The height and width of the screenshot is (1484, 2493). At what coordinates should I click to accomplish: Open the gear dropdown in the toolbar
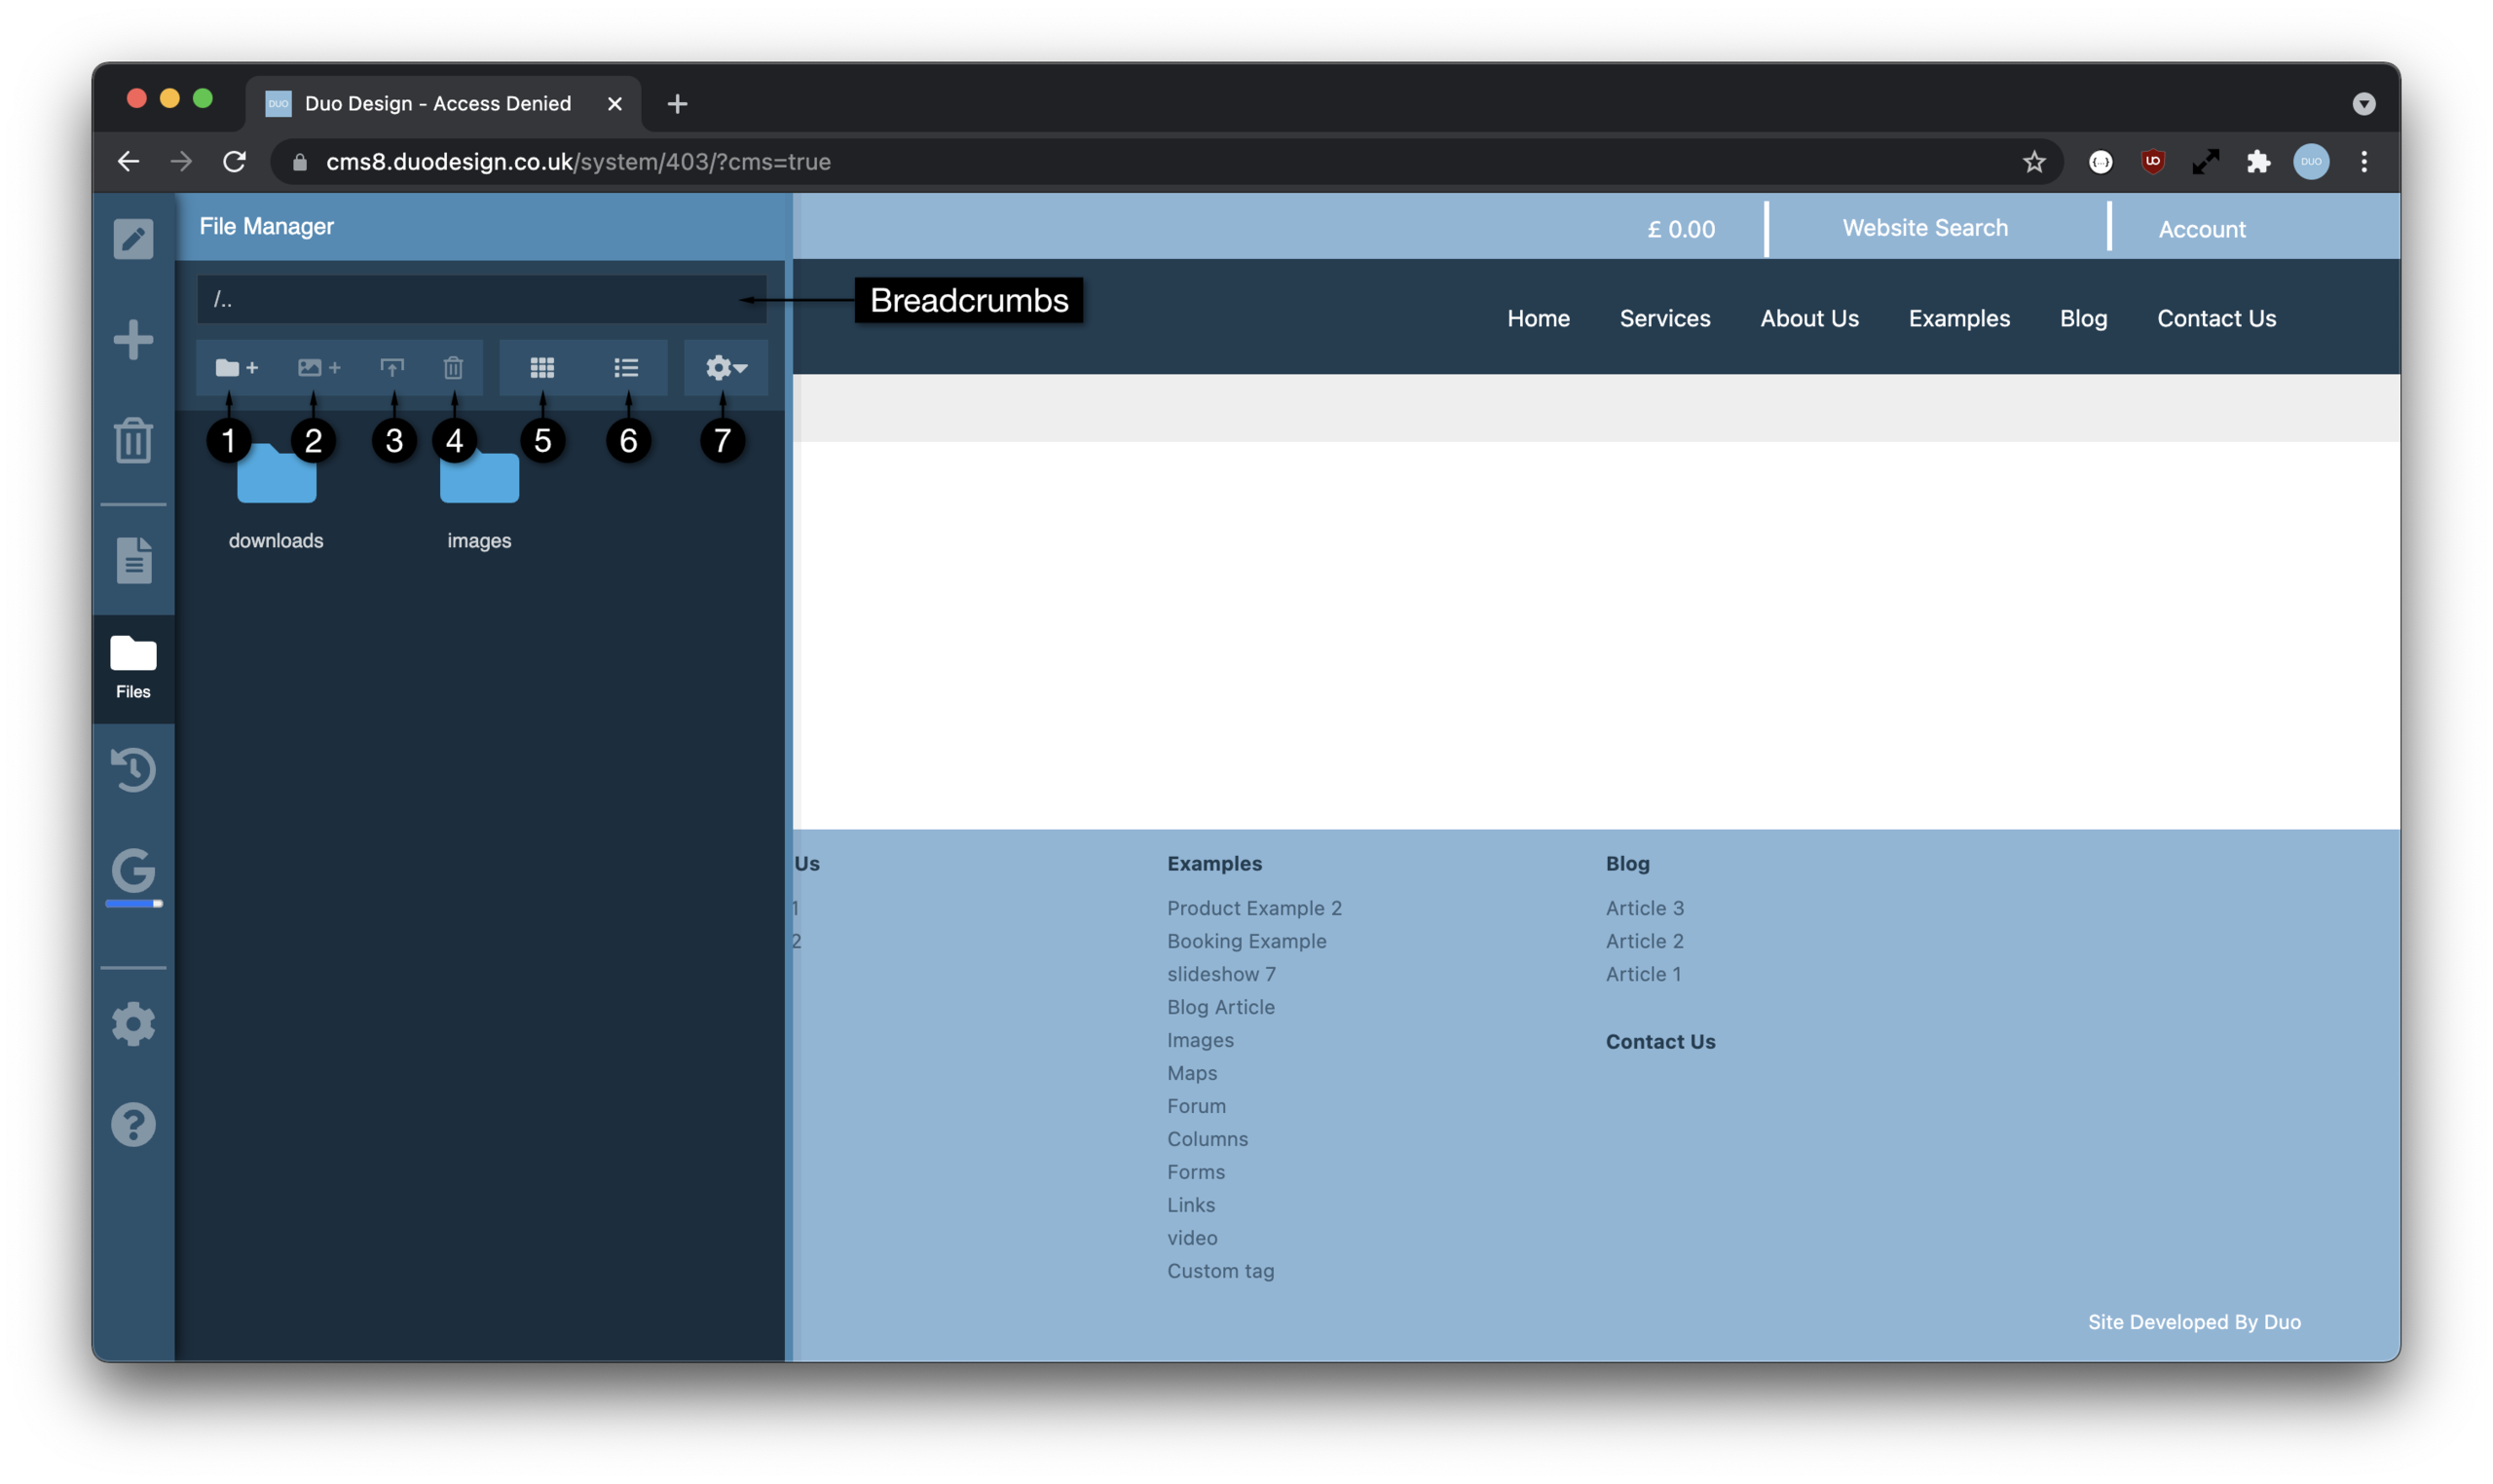pyautogui.click(x=723, y=367)
